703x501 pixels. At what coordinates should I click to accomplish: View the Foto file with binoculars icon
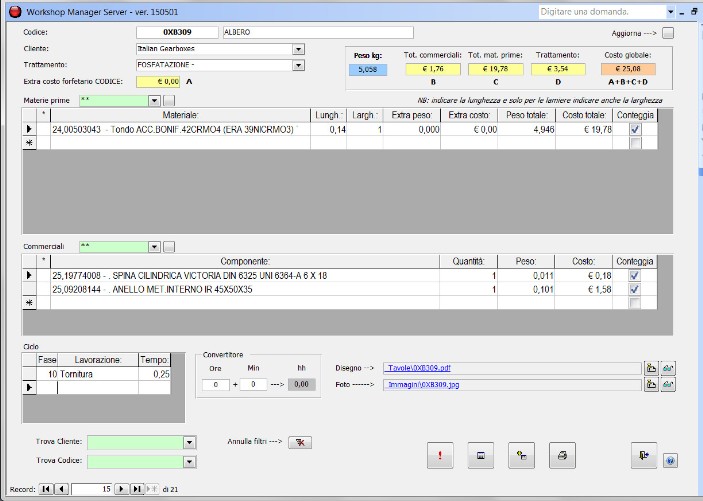point(668,384)
